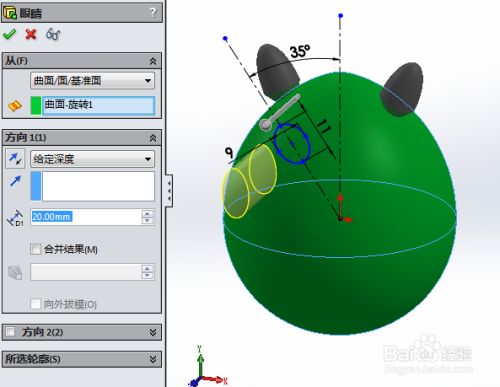Click the blue direction color swatch
Screen dimensions: 500x387
[35, 186]
